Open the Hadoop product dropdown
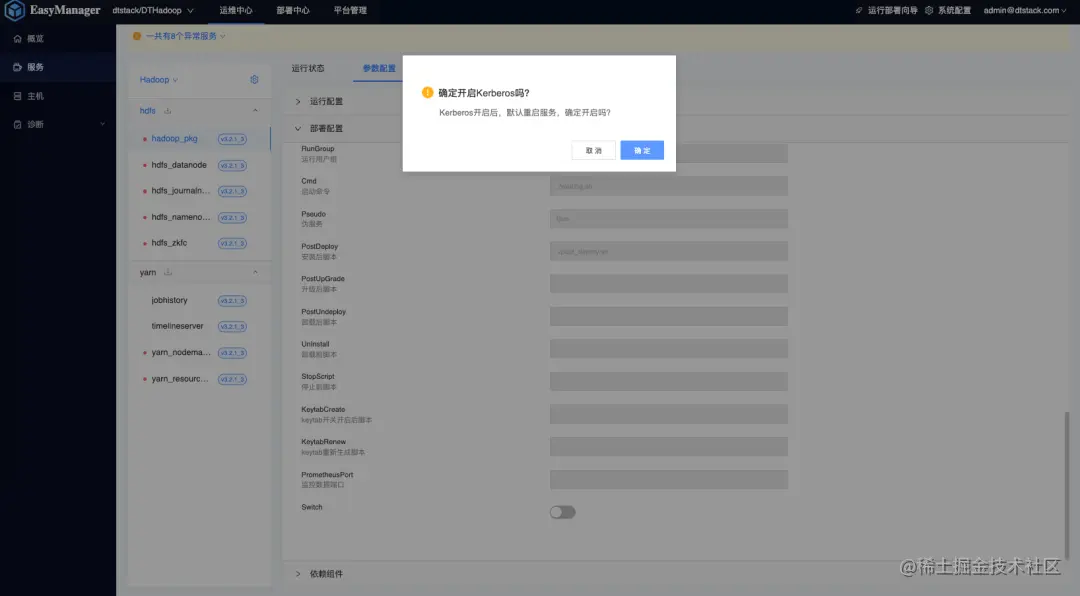 pyautogui.click(x=158, y=80)
